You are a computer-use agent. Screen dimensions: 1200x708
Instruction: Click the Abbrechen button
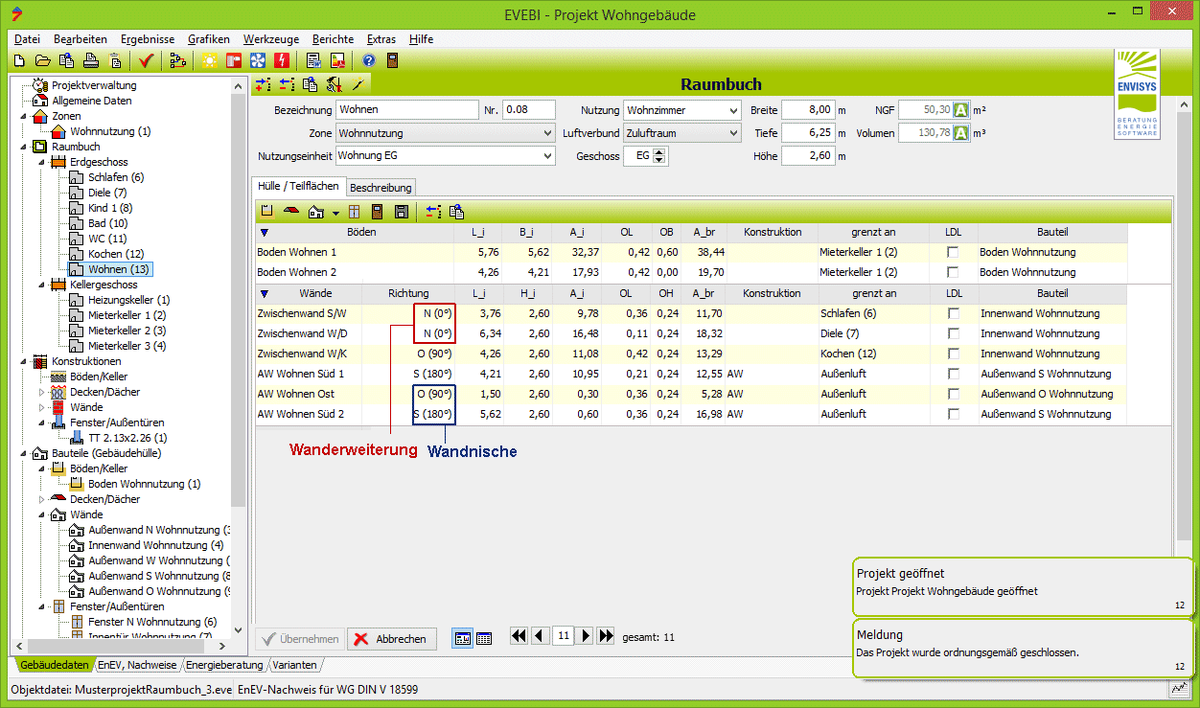391,639
